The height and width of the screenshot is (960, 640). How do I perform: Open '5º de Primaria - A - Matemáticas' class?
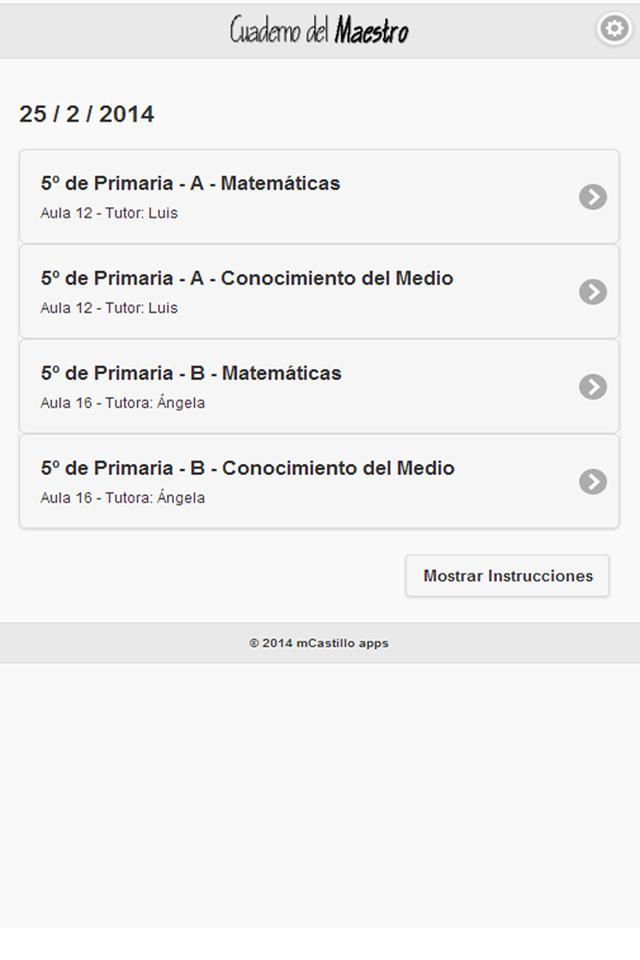pos(190,184)
